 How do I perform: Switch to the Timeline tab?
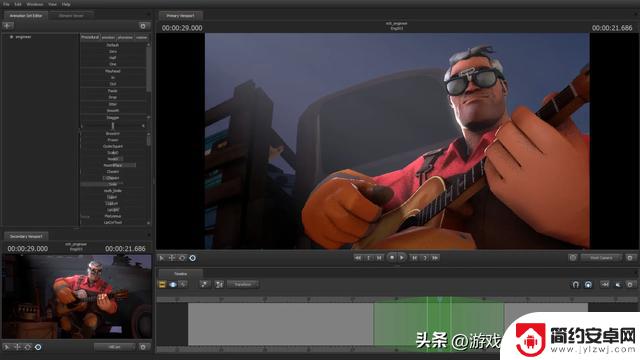180,274
